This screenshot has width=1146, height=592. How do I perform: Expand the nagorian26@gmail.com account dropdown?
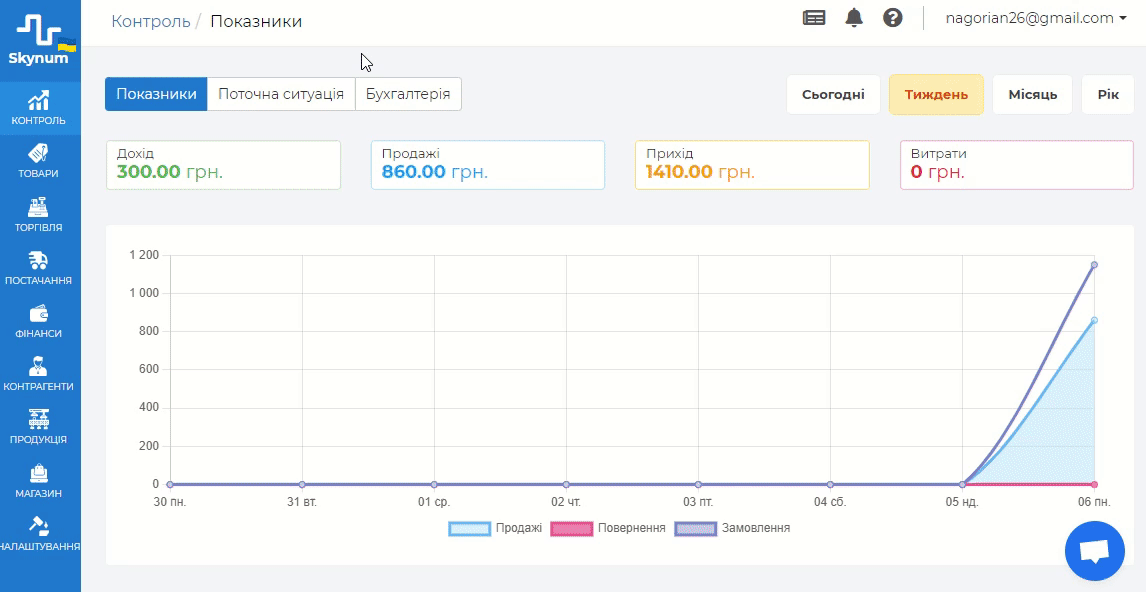point(1036,18)
